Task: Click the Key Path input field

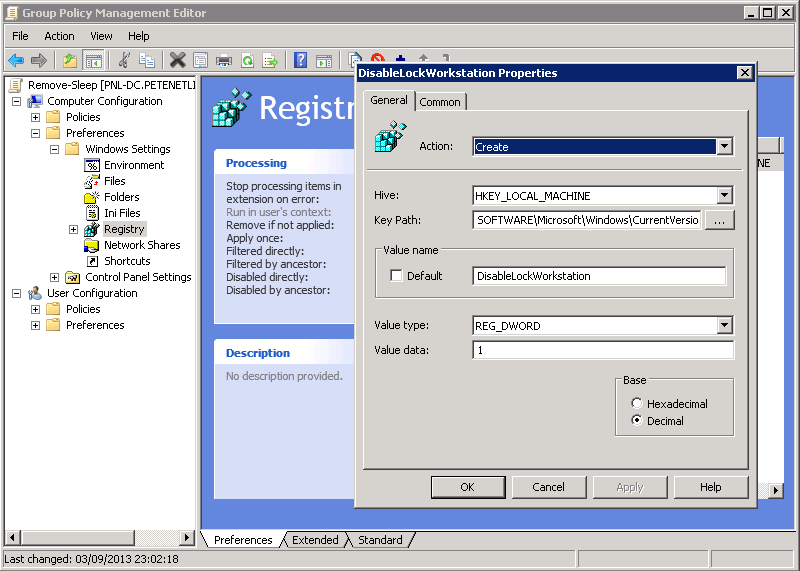Action: click(x=587, y=220)
